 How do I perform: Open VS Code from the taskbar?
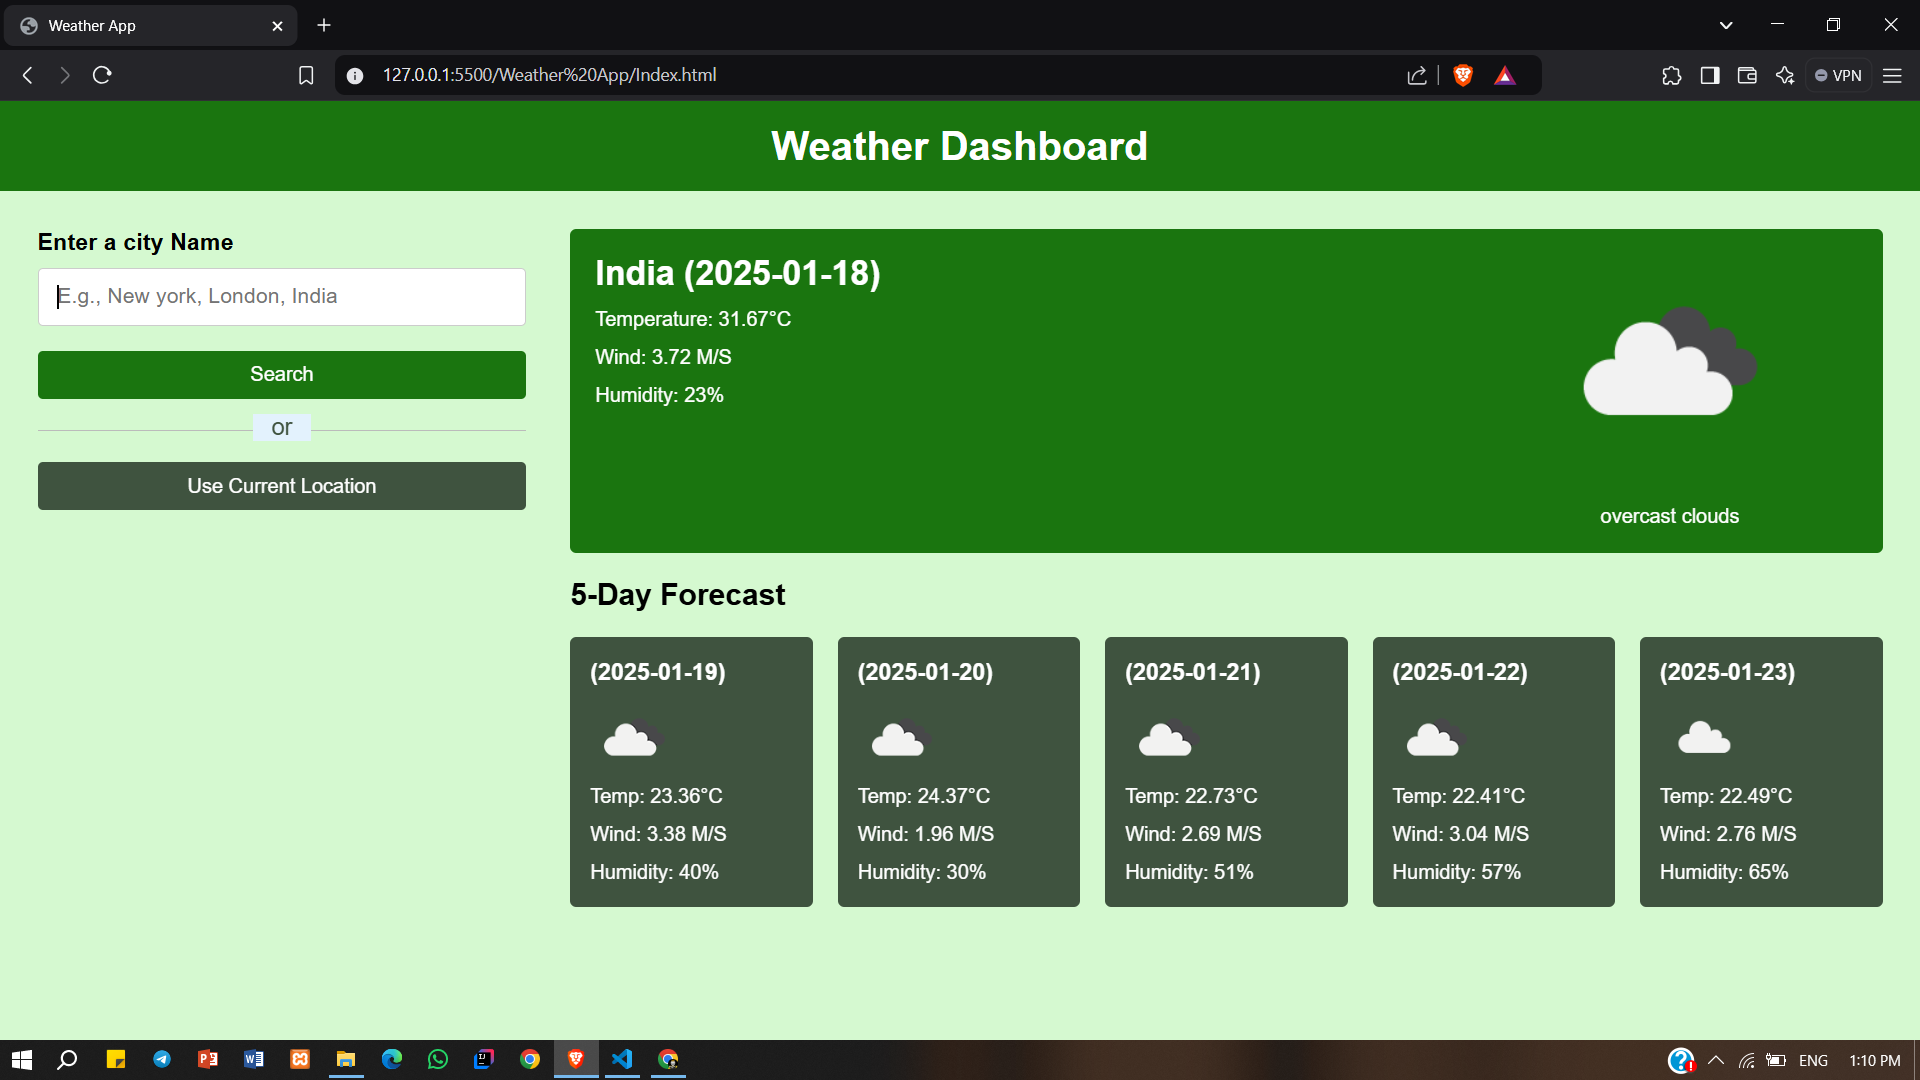click(622, 1059)
